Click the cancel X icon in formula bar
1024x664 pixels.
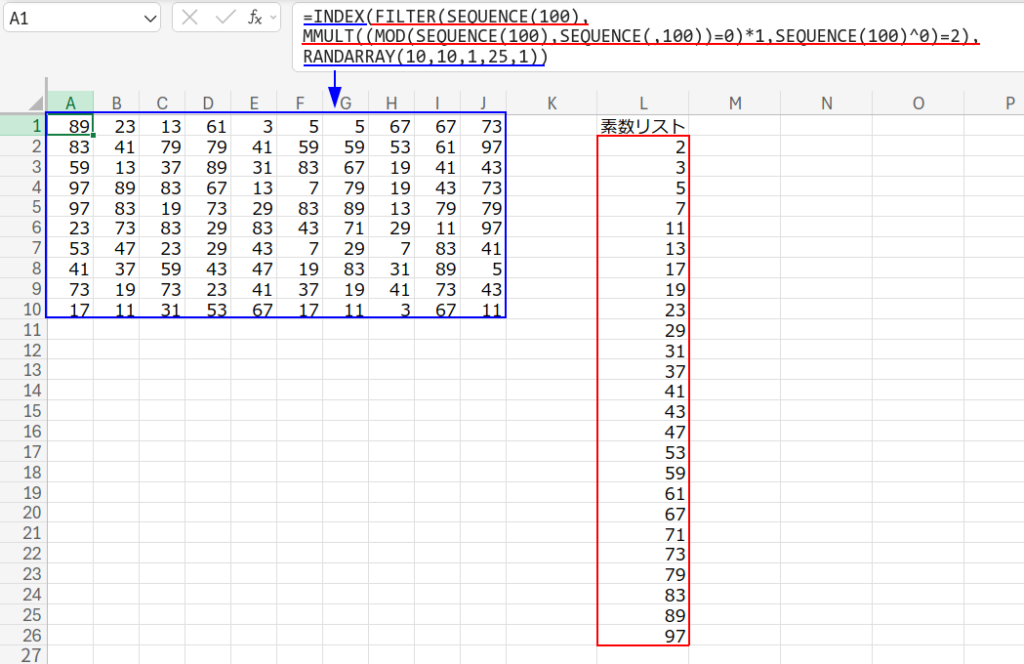[x=191, y=17]
